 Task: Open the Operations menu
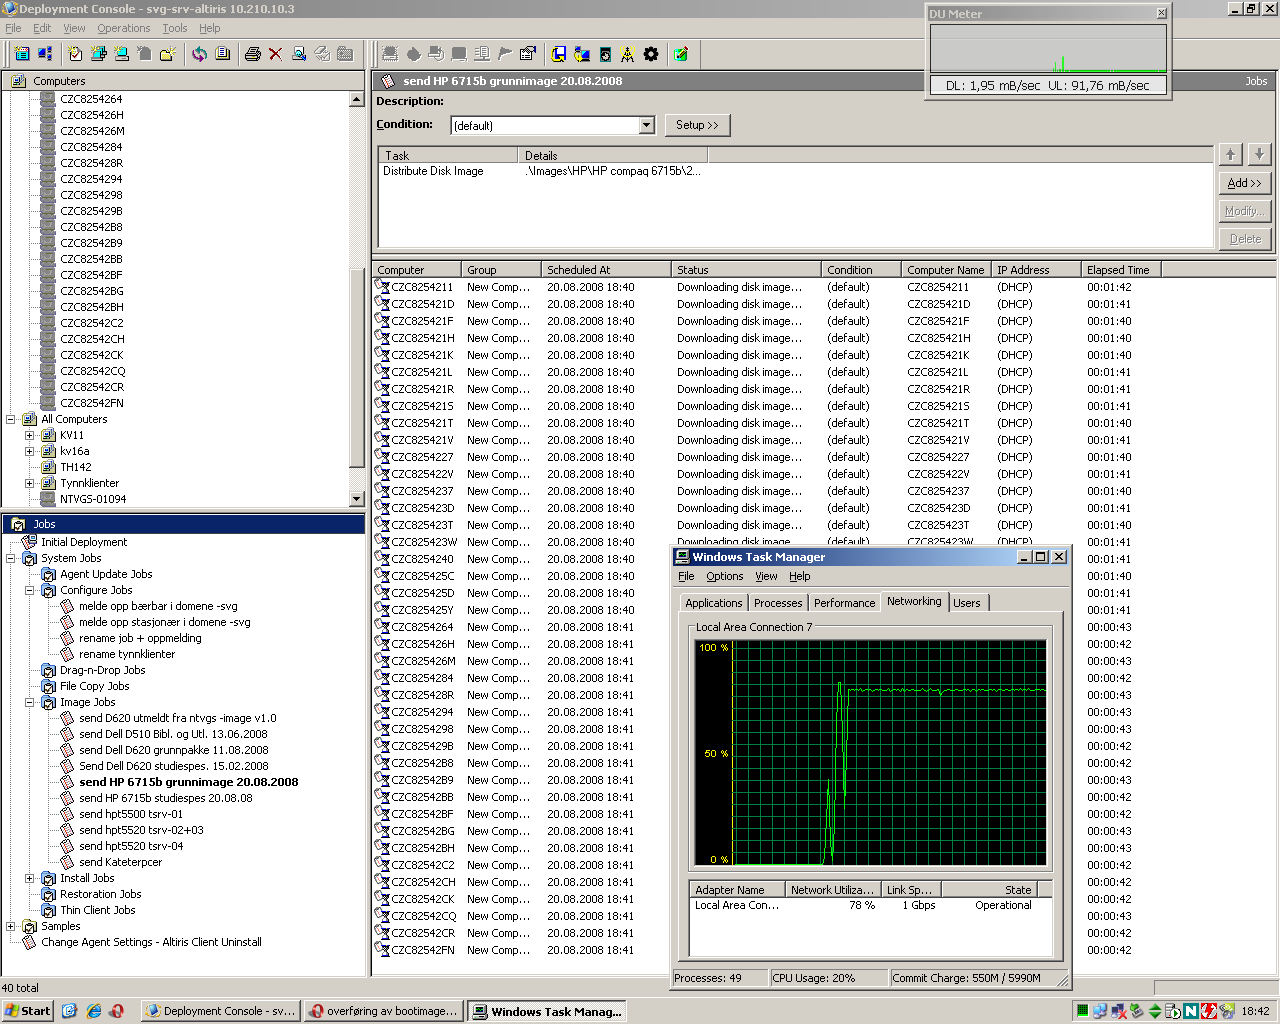pos(124,28)
